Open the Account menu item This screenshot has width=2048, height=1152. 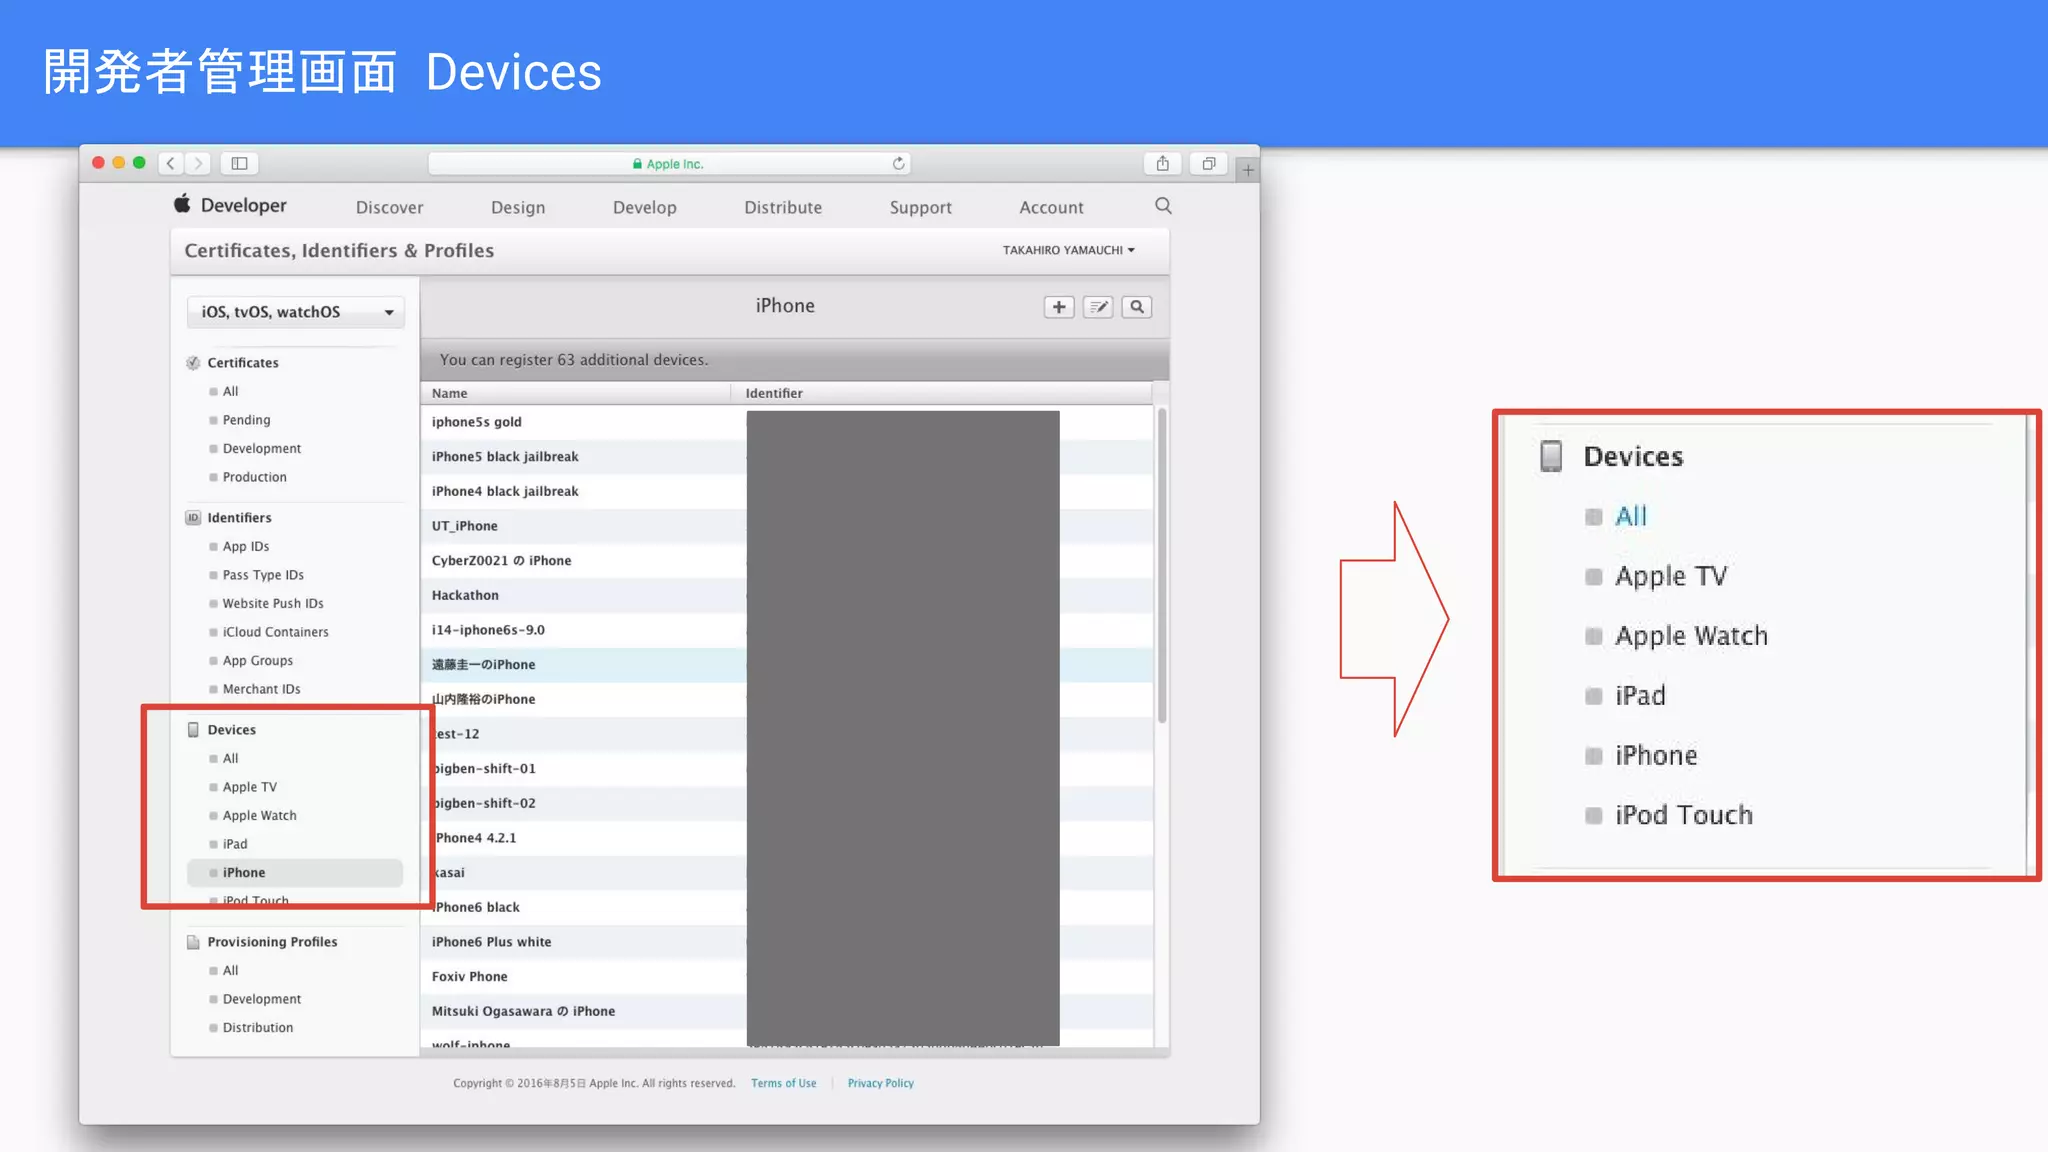coord(1051,207)
